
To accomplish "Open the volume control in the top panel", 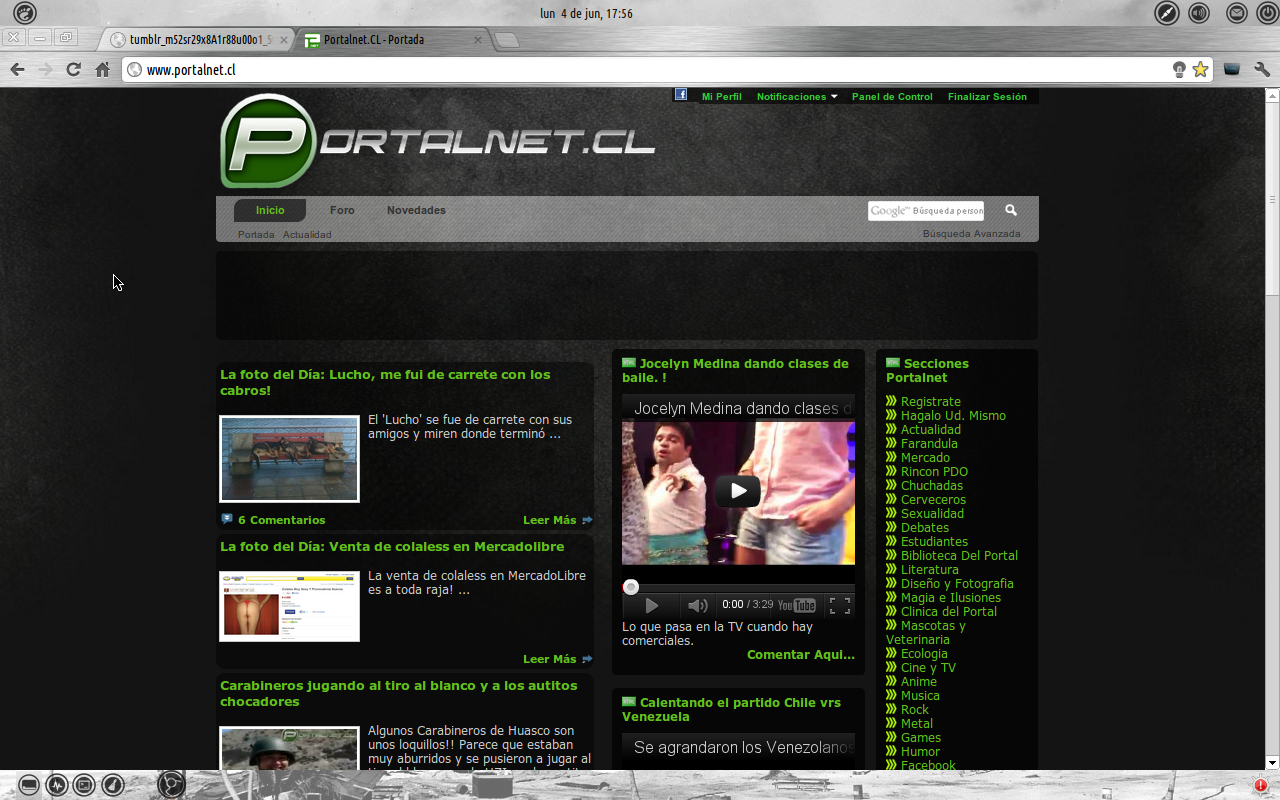I will pos(1199,13).
